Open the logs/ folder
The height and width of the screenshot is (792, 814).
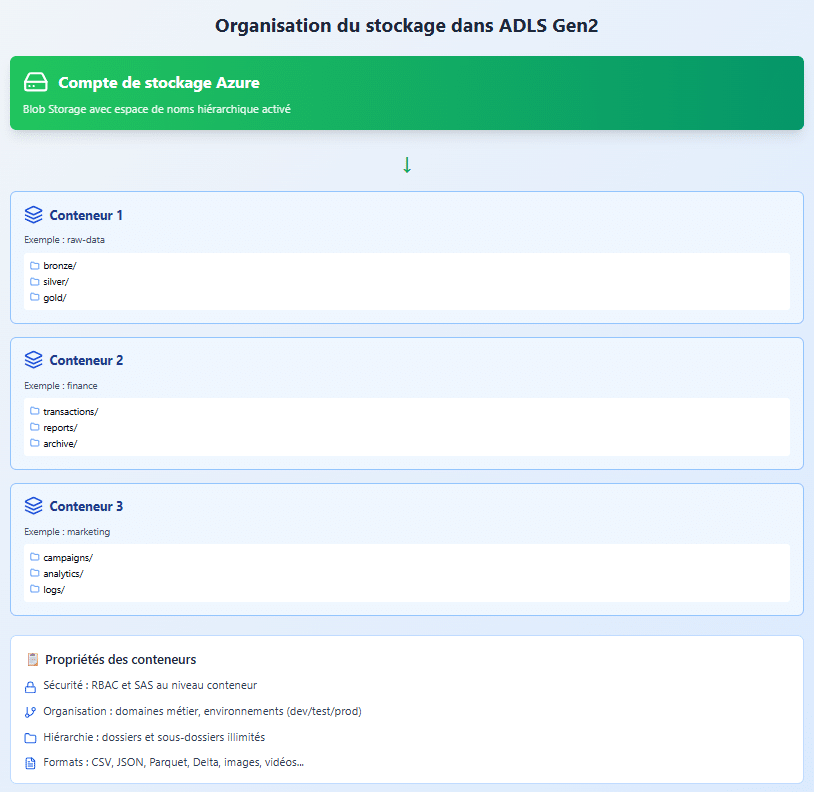pyautogui.click(x=53, y=590)
